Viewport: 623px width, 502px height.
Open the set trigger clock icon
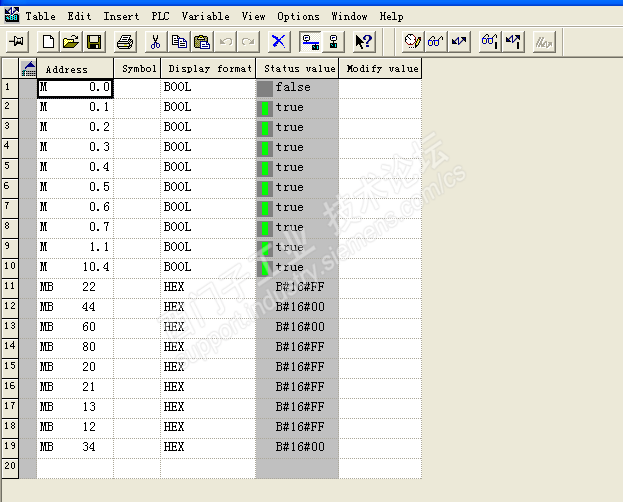point(413,41)
